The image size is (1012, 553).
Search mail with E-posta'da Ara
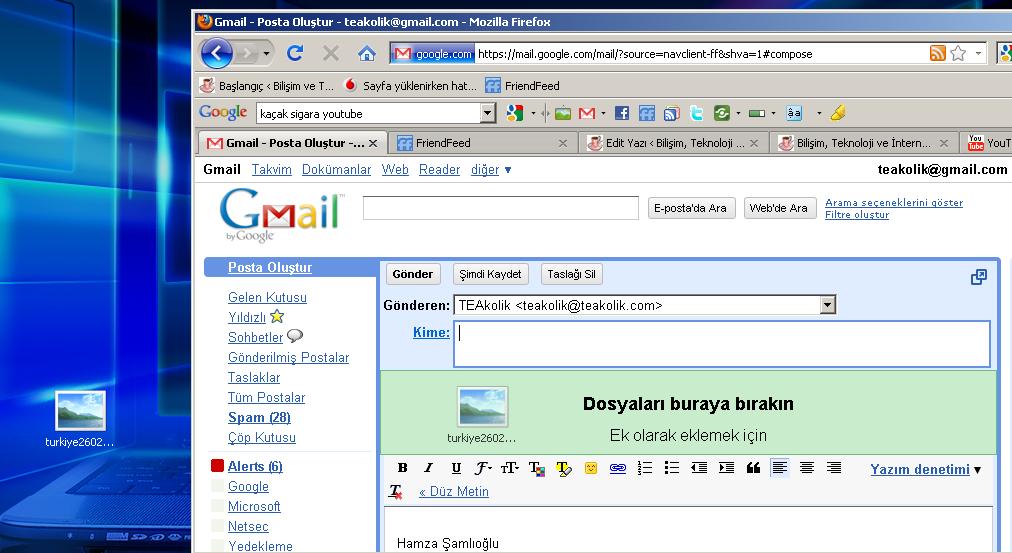691,208
